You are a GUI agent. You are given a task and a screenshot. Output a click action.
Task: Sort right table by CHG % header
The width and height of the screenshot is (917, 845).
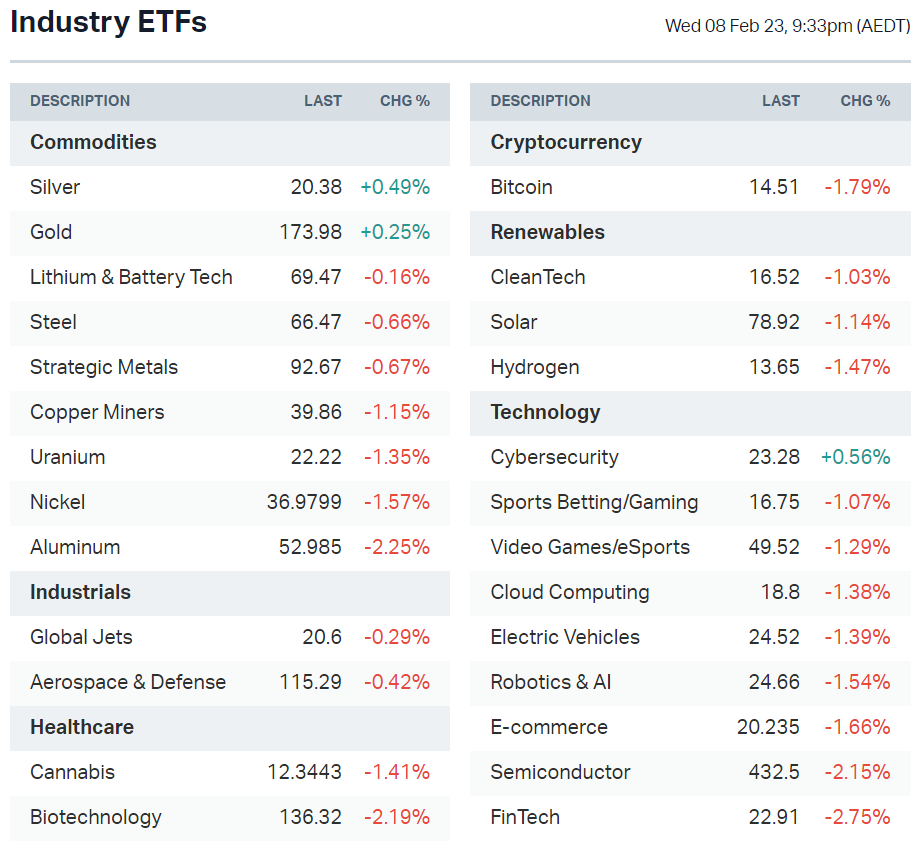point(865,101)
